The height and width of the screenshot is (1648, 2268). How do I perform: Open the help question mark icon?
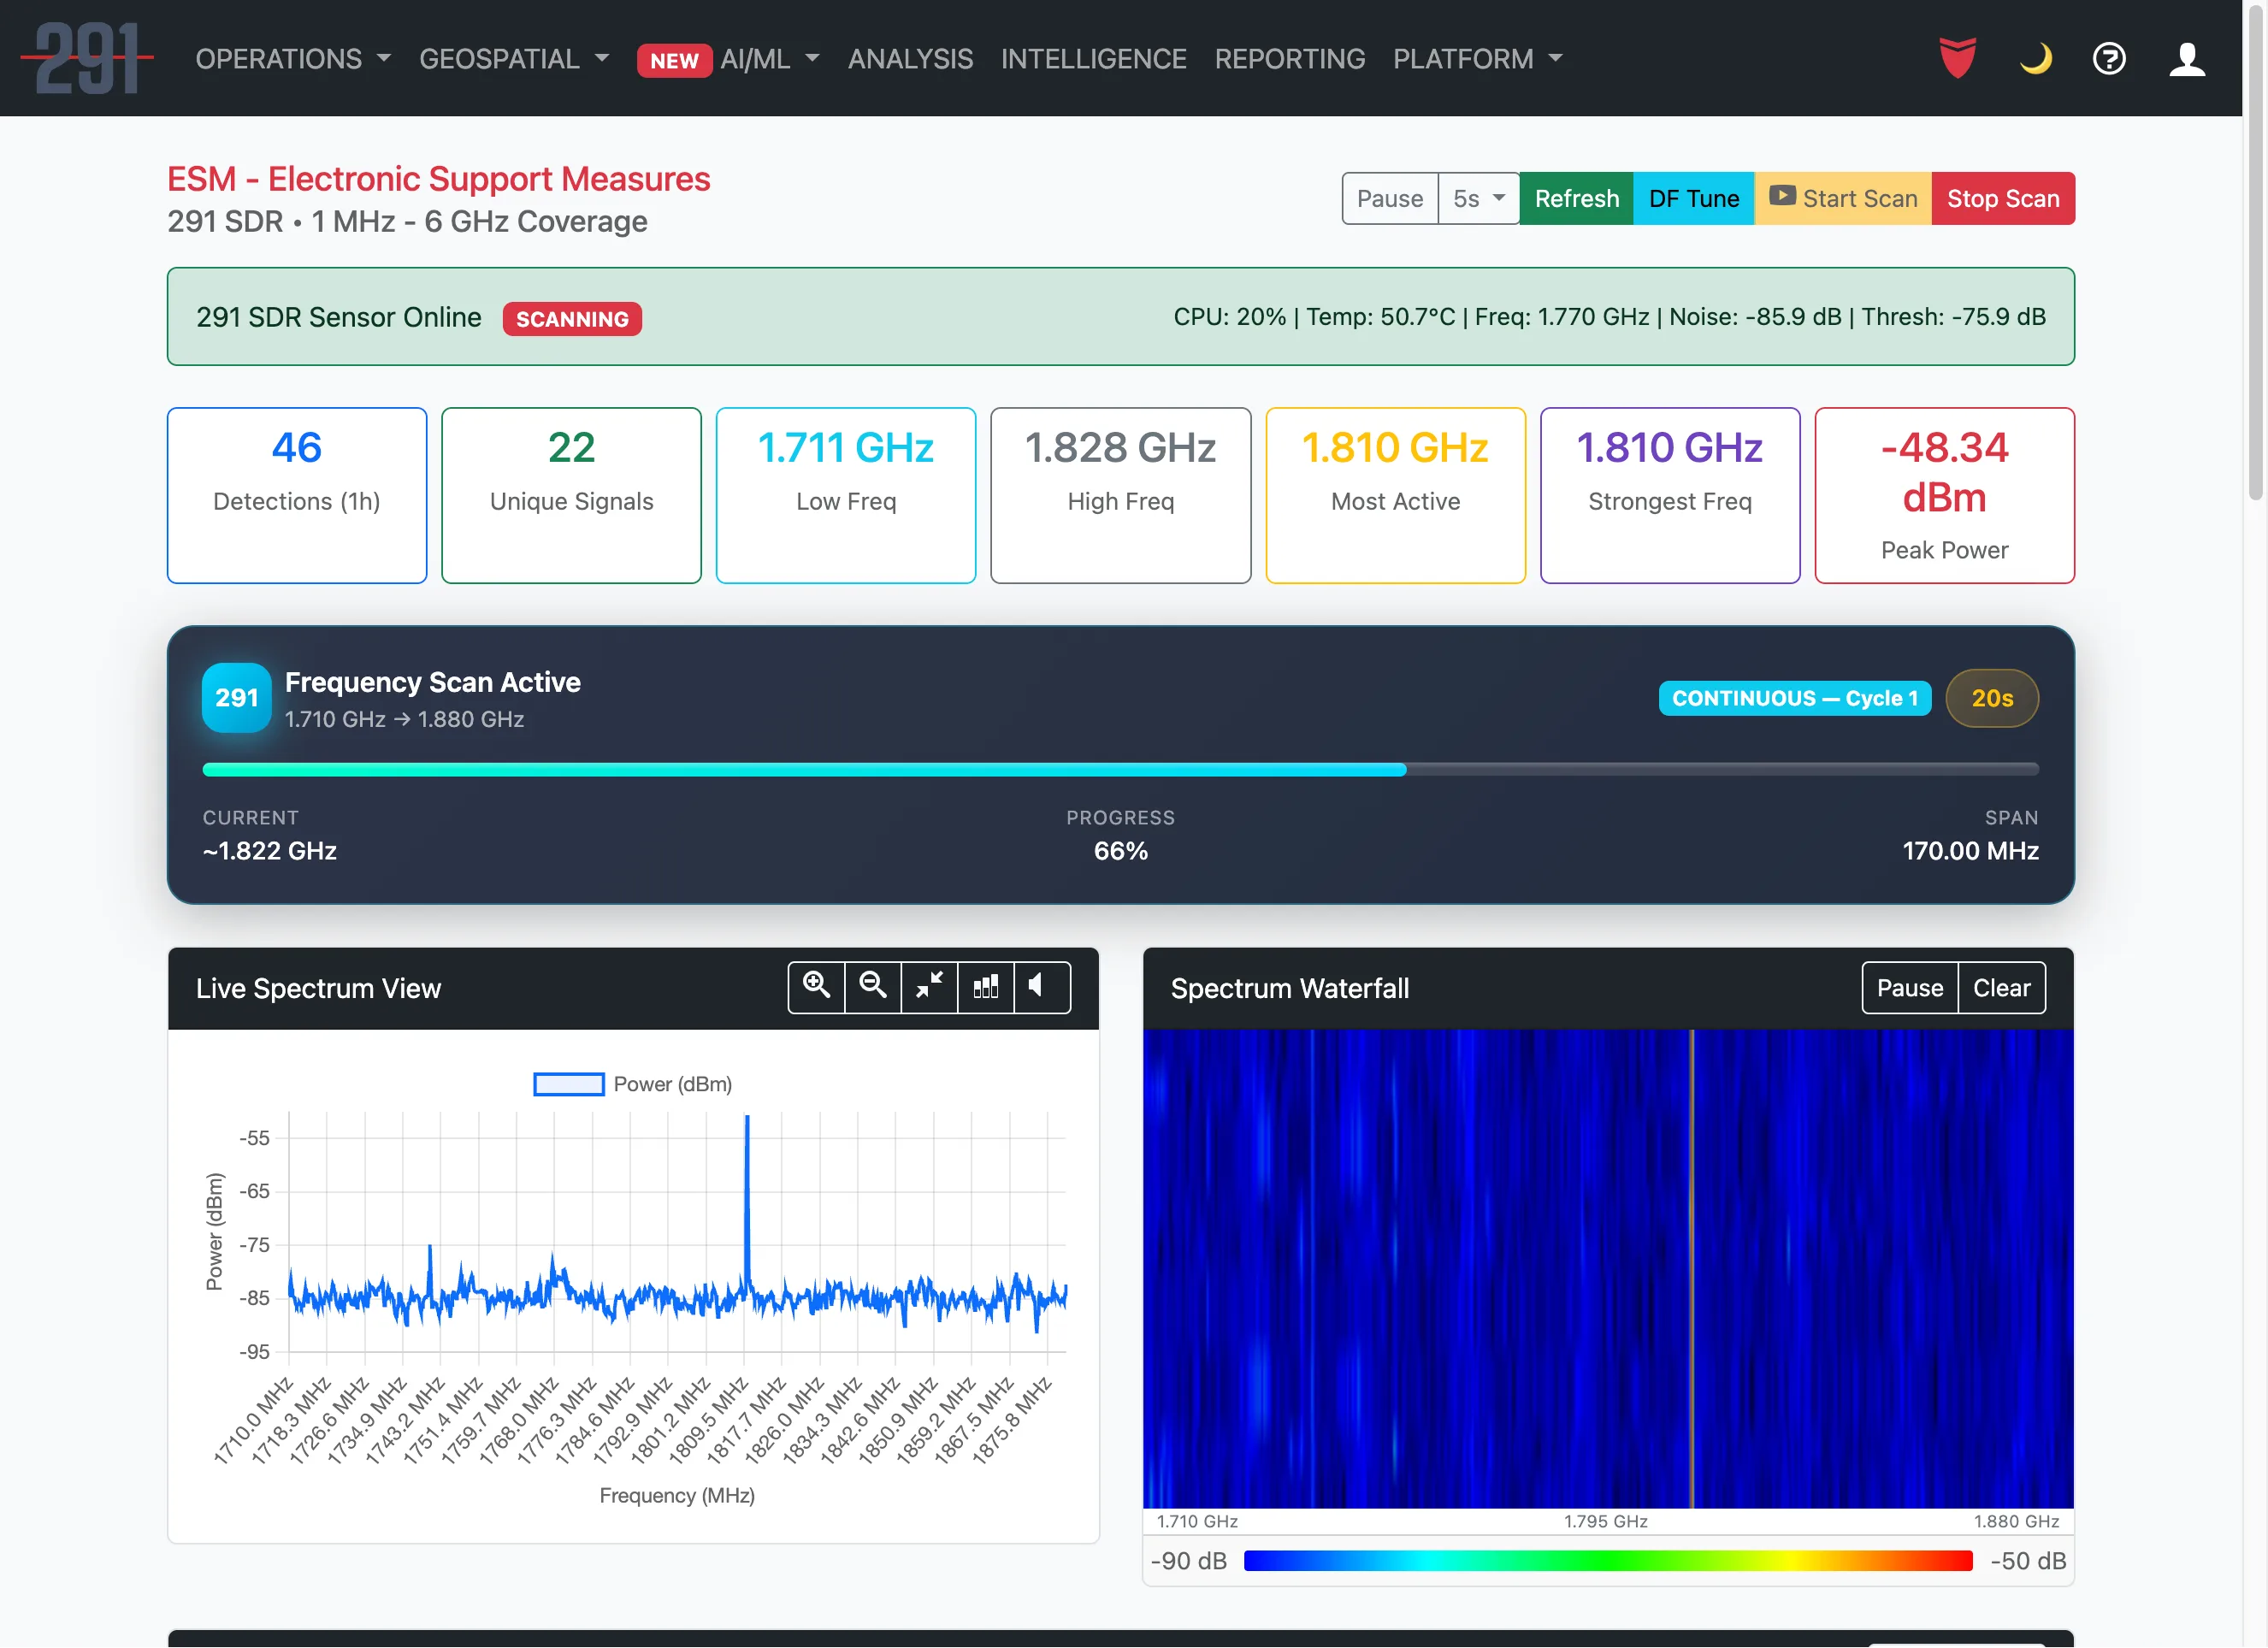click(x=2109, y=58)
